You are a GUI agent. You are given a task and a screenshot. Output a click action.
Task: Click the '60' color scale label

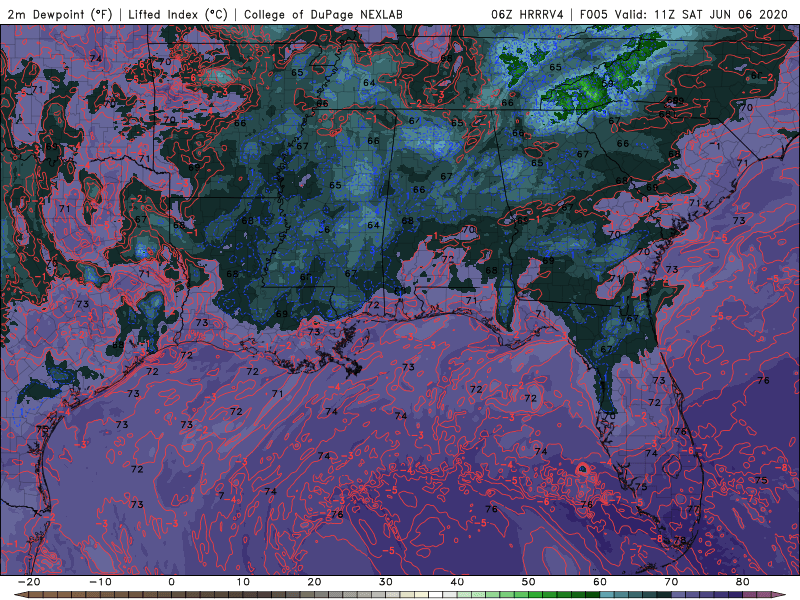(x=600, y=582)
